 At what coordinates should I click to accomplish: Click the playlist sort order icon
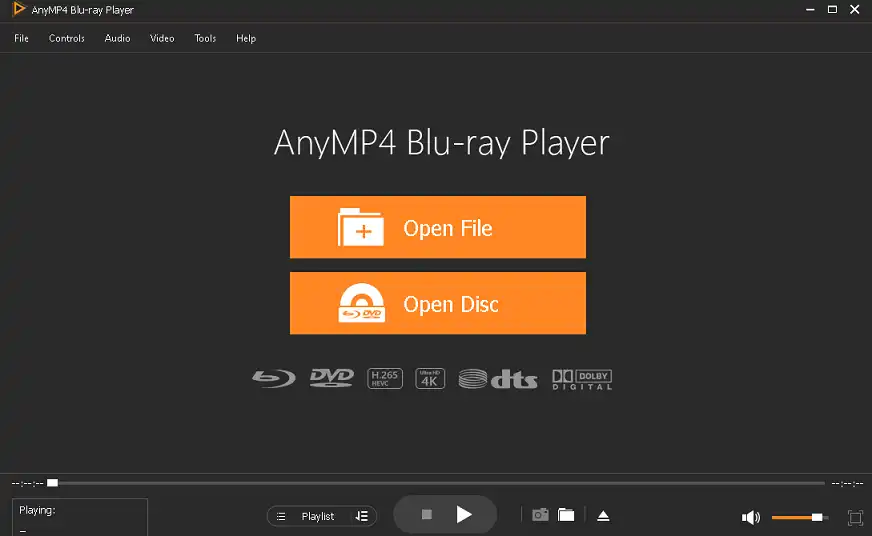361,516
